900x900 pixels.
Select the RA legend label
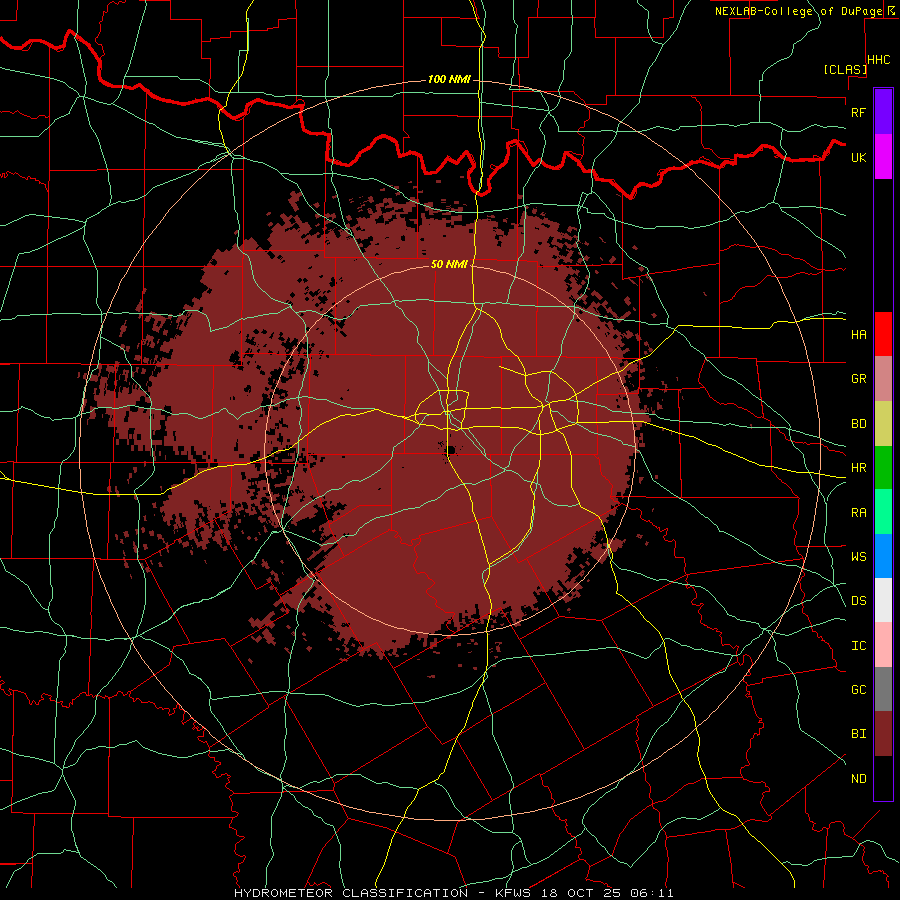click(859, 513)
